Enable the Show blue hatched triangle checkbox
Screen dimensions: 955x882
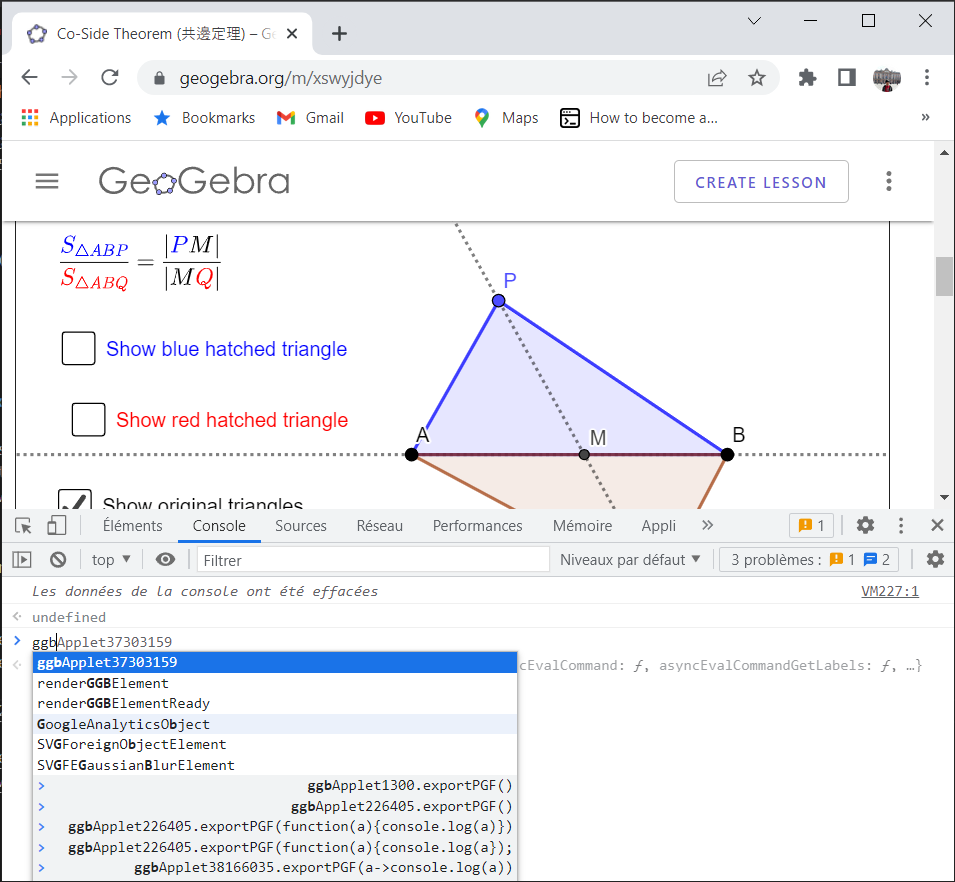pyautogui.click(x=79, y=349)
